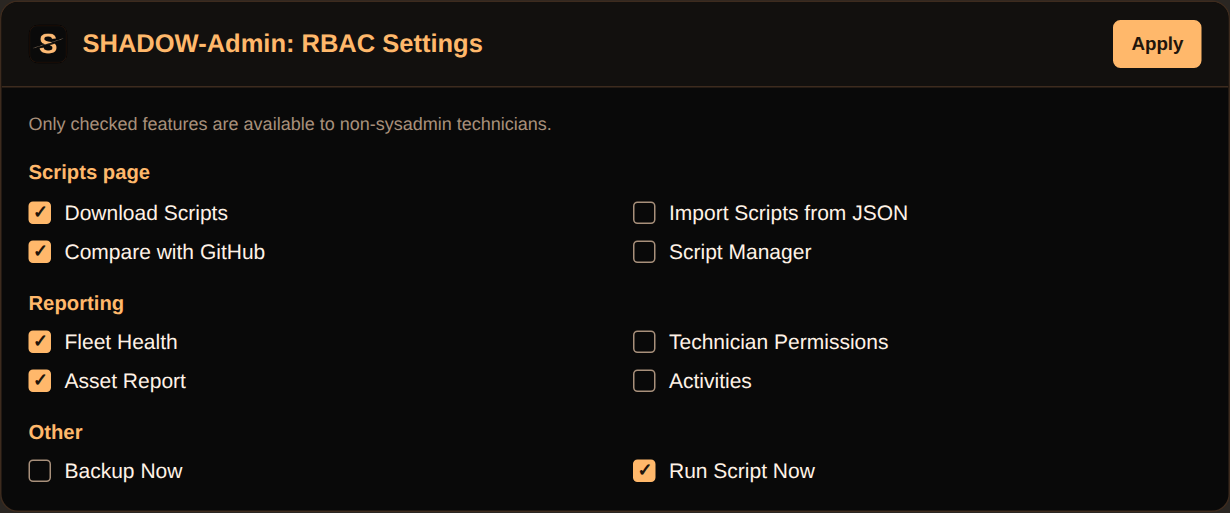The width and height of the screenshot is (1230, 513).
Task: Enable Import Scripts from JSON
Action: pos(644,213)
